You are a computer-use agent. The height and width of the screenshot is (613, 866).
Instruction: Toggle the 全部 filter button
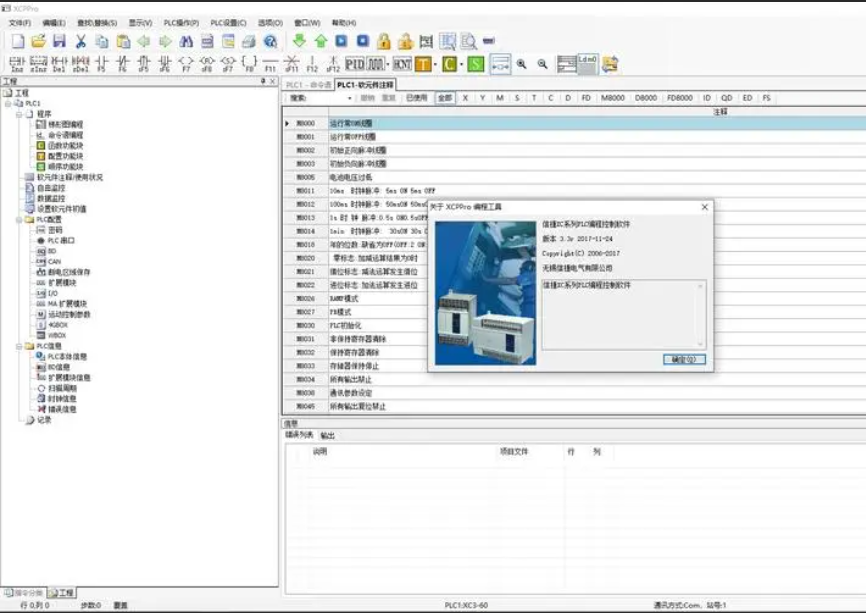click(445, 98)
